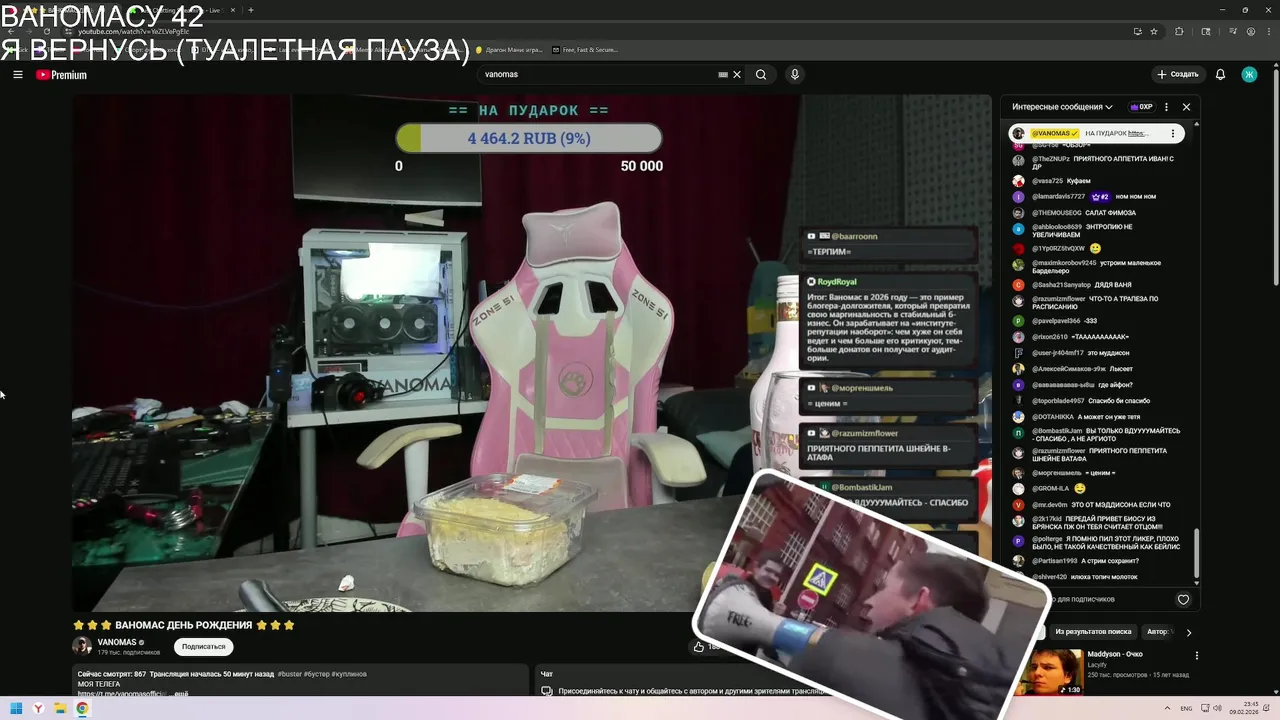Click the stream title 'ВАНОМАС ДЕНЬ РОЖДЕНИЯ'
This screenshot has height=720, width=1280.
coord(185,625)
